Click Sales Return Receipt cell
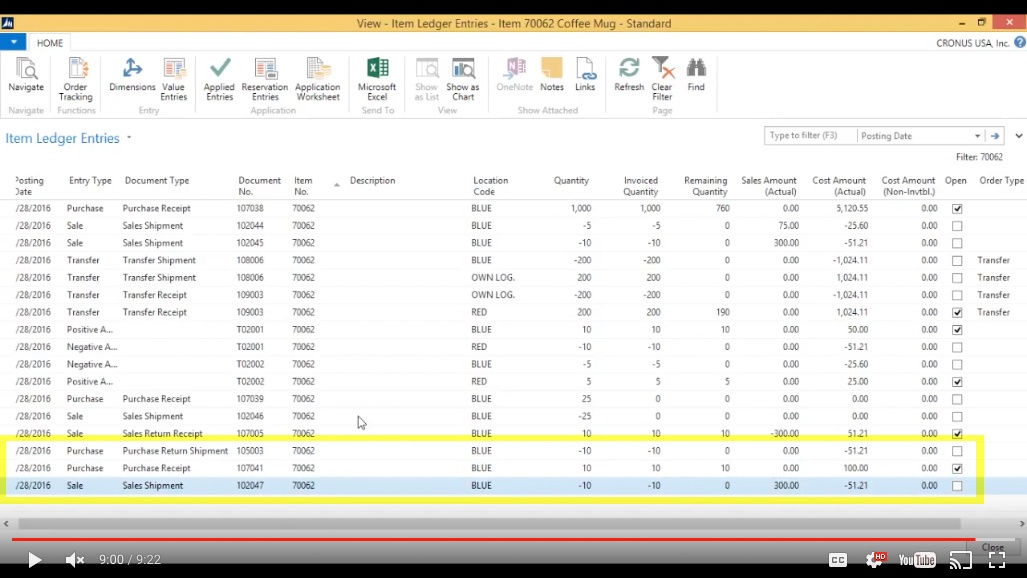This screenshot has height=578, width=1027. pos(162,434)
